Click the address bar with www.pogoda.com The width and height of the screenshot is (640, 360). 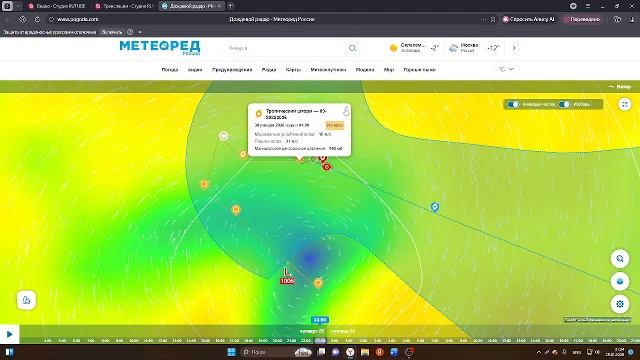coord(78,19)
